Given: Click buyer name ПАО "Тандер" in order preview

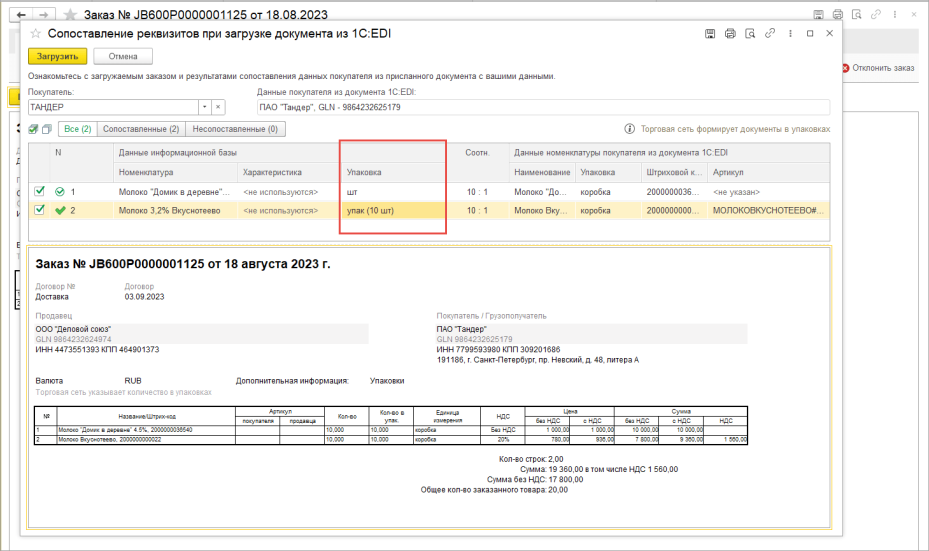Looking at the screenshot, I should [462, 329].
